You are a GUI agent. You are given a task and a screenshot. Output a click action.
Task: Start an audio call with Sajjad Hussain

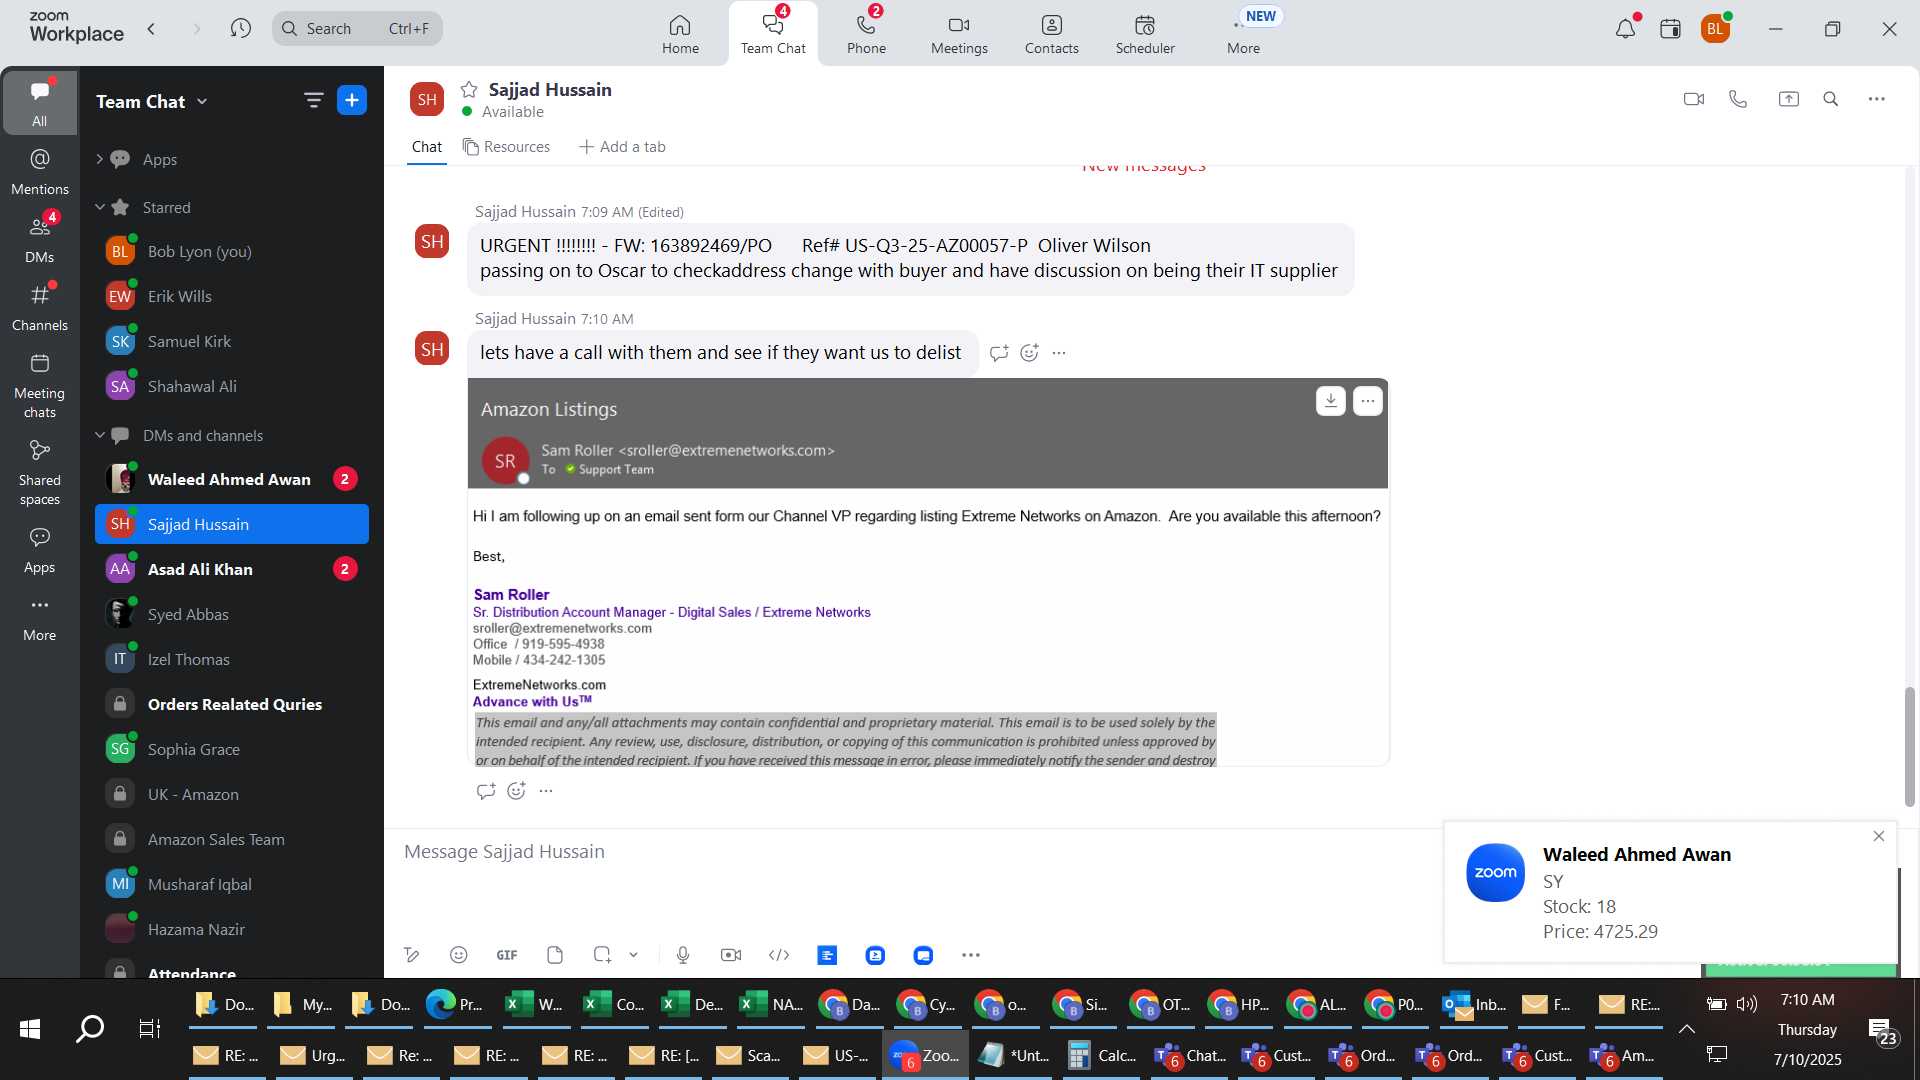click(x=1738, y=99)
